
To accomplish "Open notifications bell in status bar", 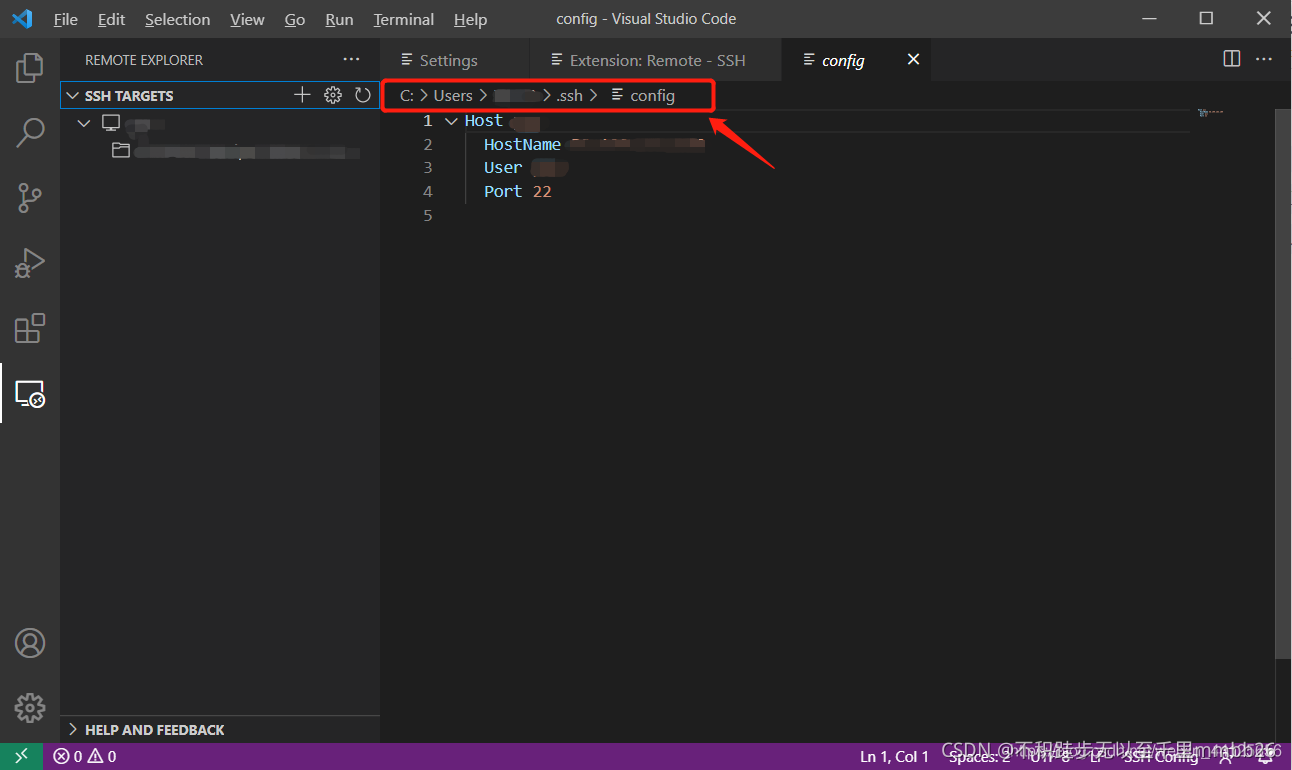I will [1266, 757].
